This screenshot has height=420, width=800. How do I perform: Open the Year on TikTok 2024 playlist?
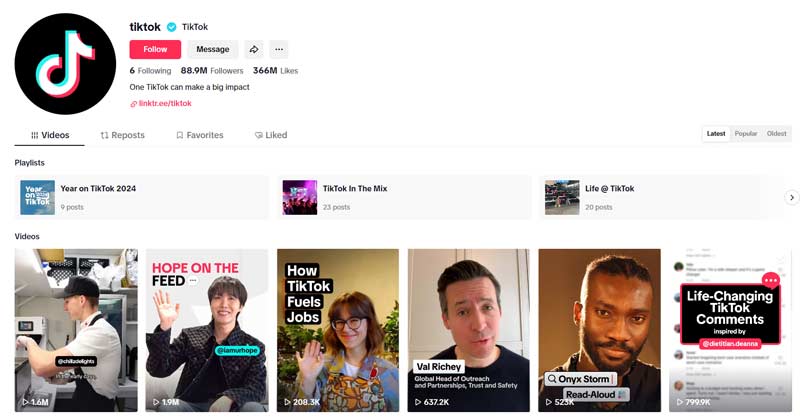141,197
